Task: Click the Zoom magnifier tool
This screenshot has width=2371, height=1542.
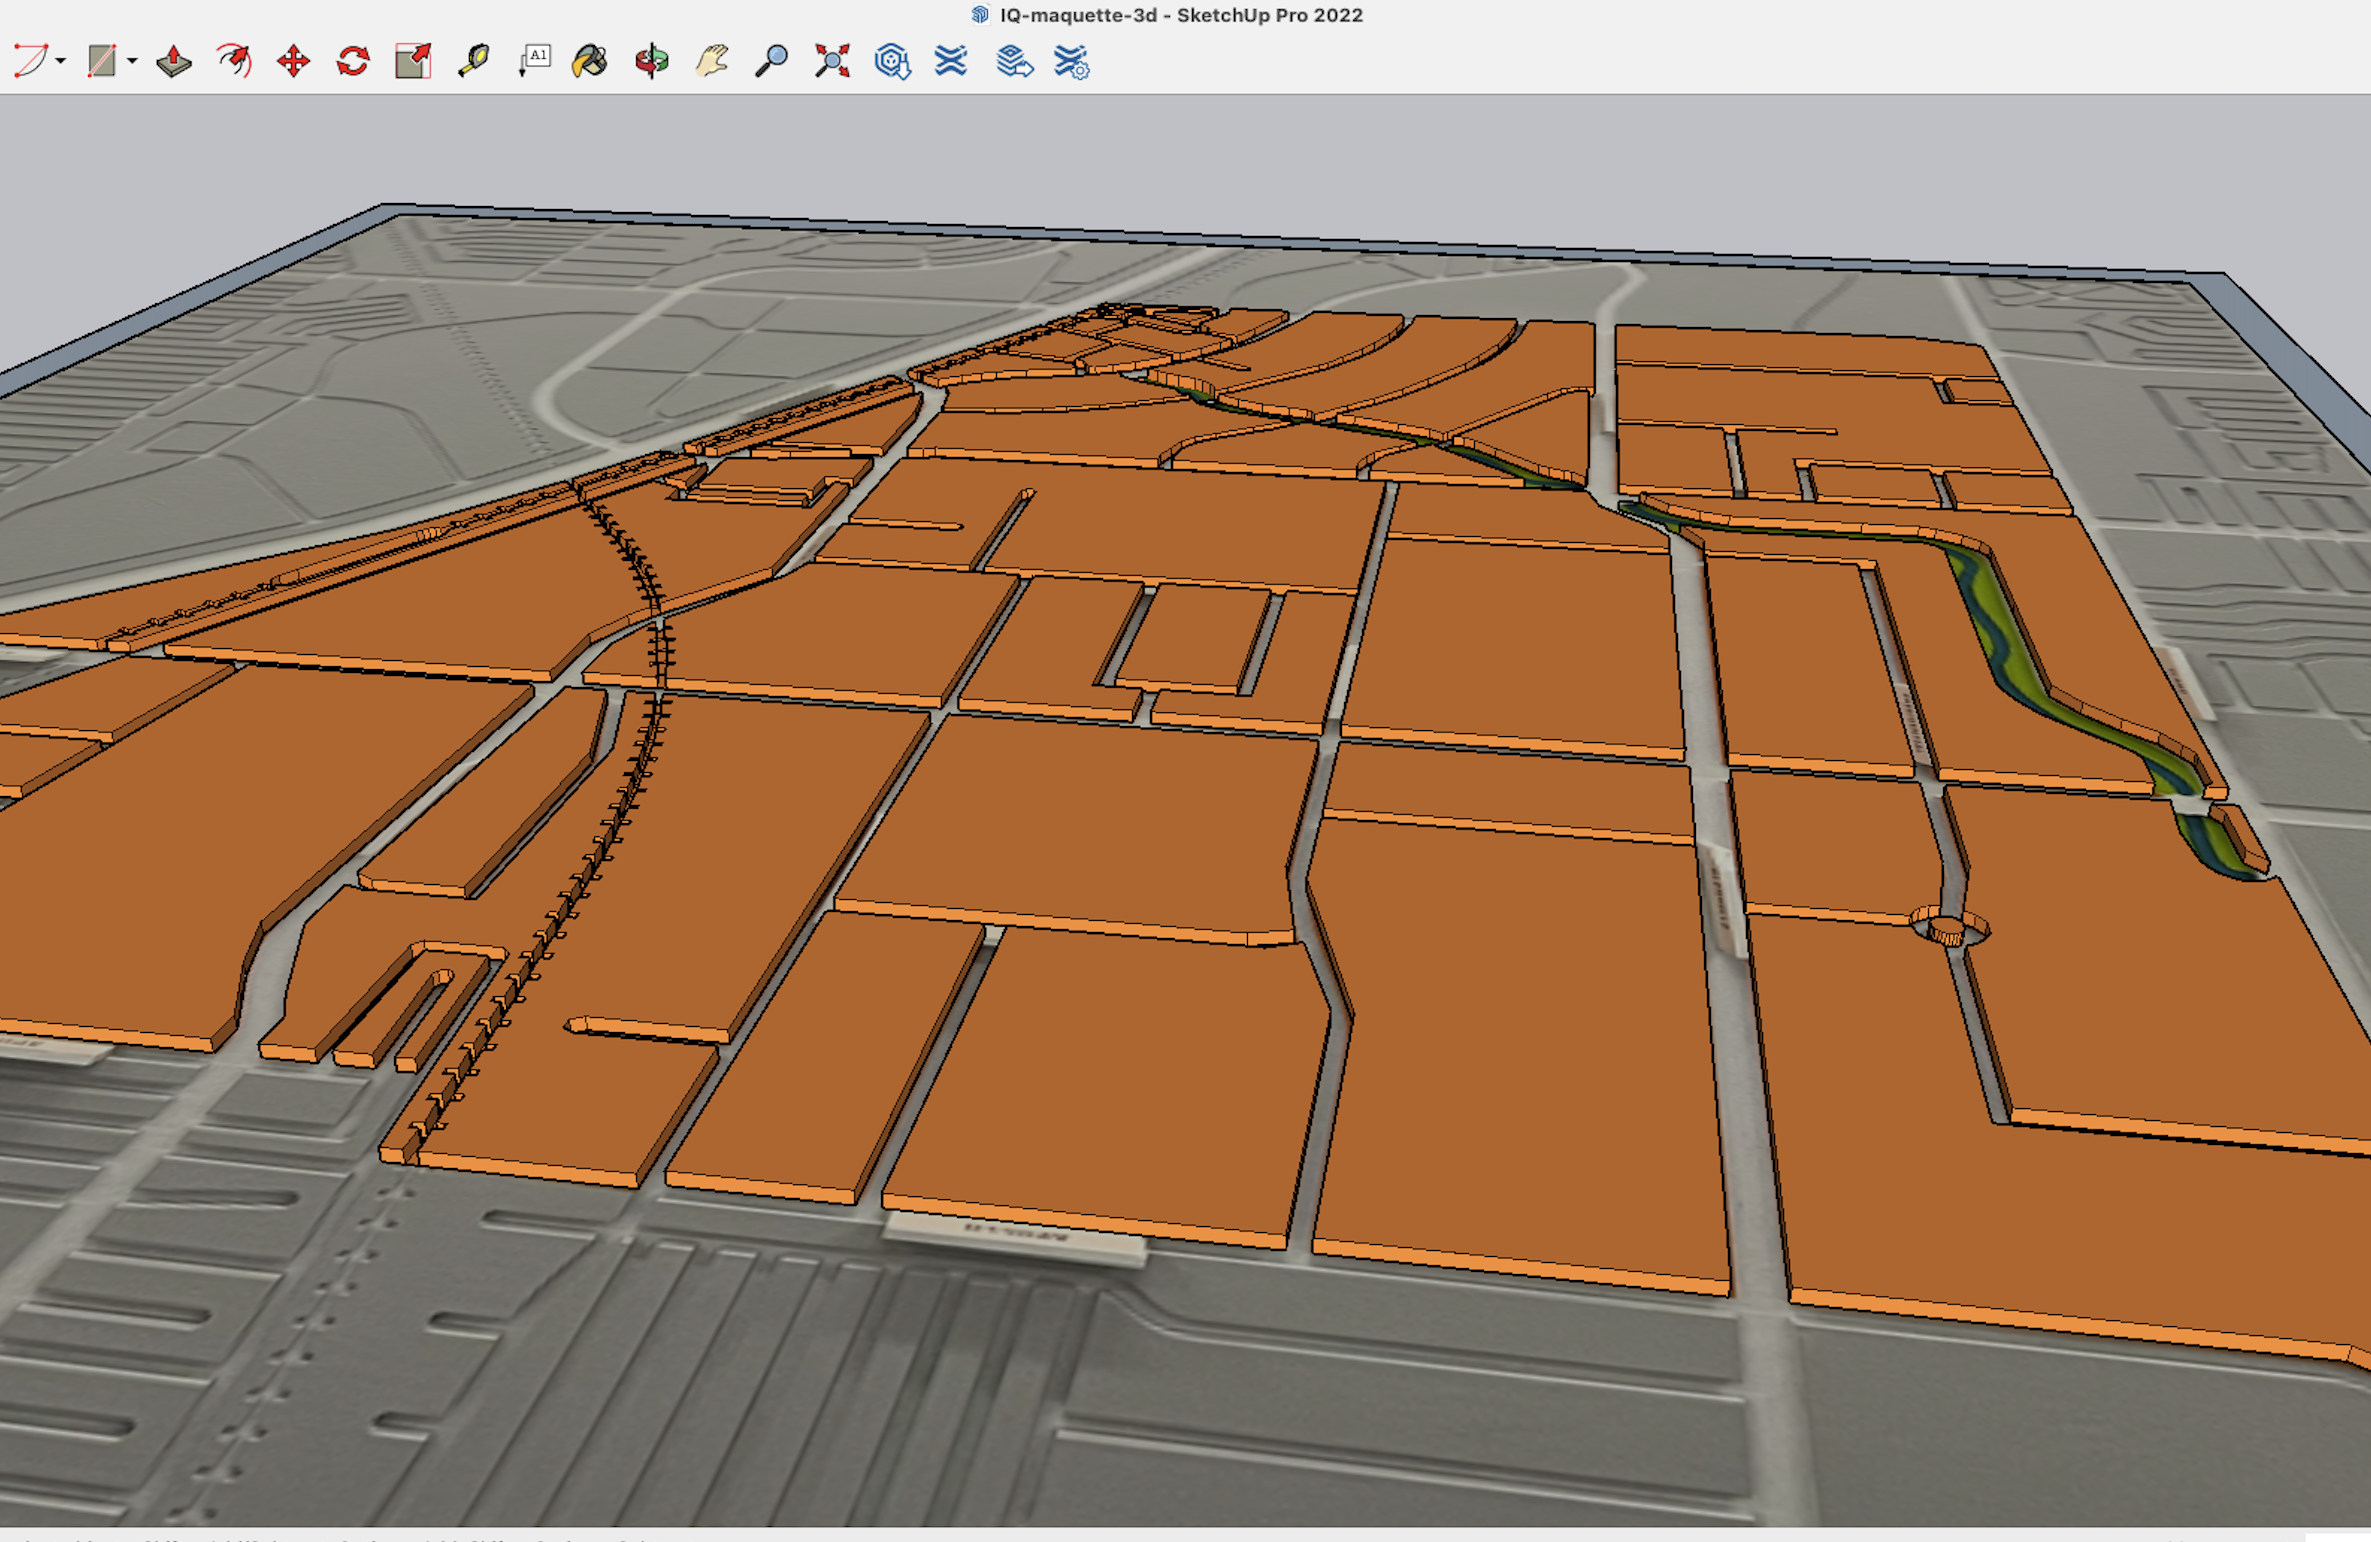Action: [771, 61]
